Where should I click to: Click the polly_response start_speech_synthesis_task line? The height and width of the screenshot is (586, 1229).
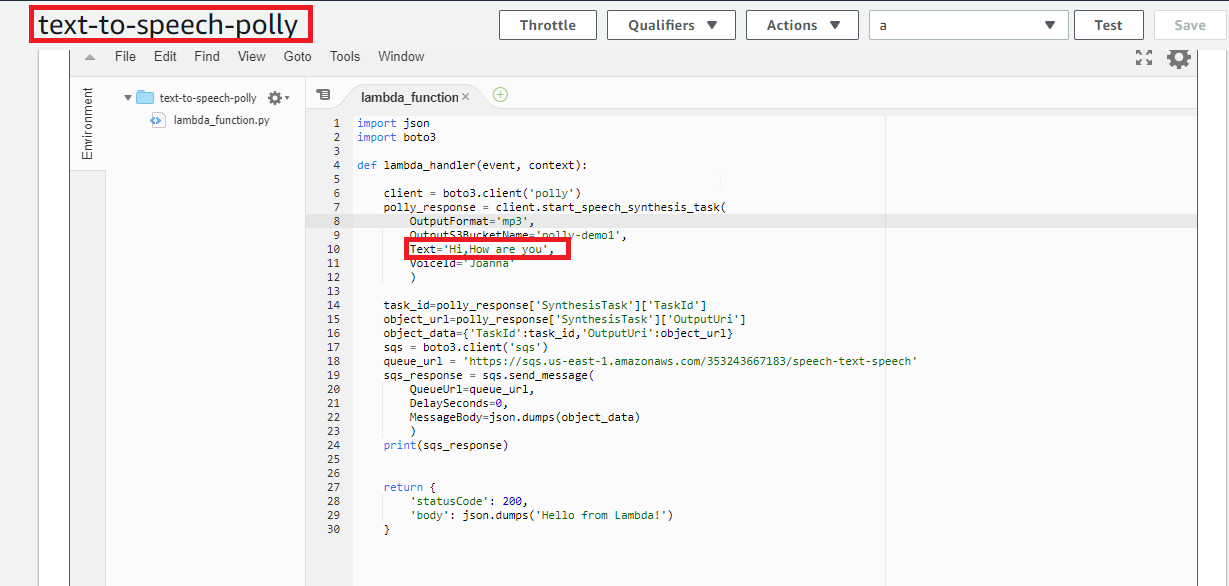[554, 207]
